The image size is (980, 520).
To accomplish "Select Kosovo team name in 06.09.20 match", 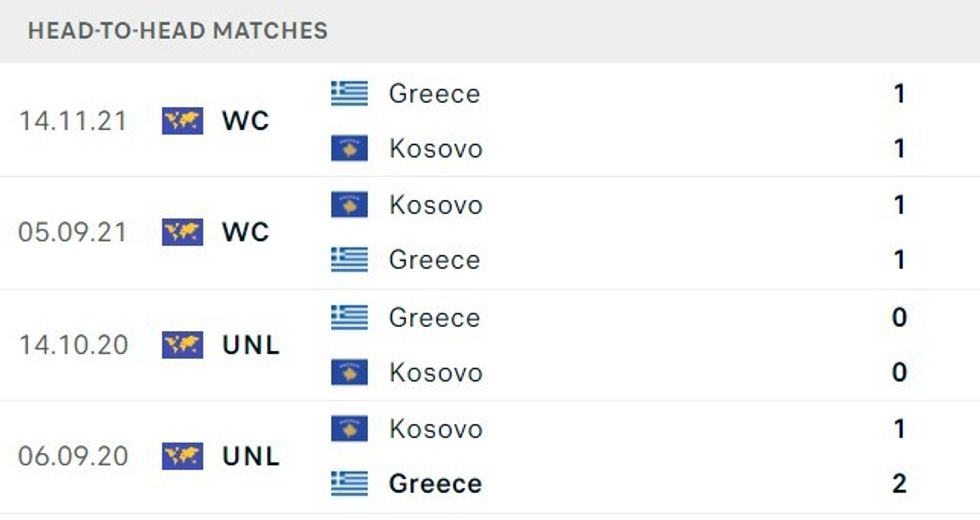I will 435,429.
